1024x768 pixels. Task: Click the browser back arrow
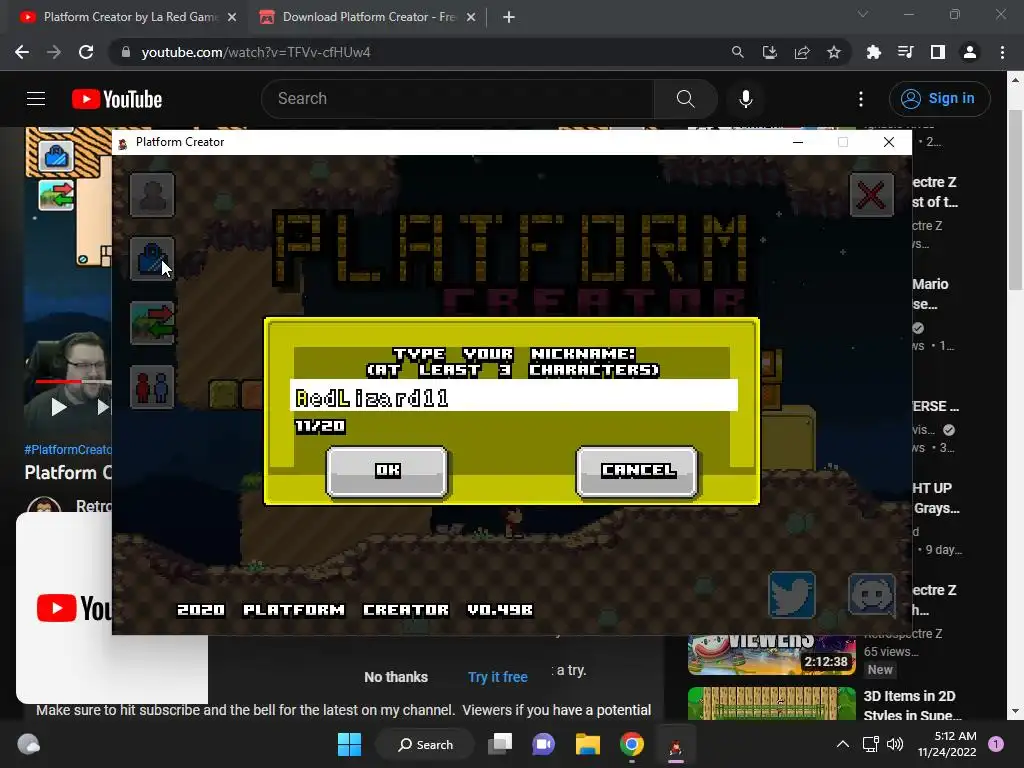pyautogui.click(x=22, y=52)
